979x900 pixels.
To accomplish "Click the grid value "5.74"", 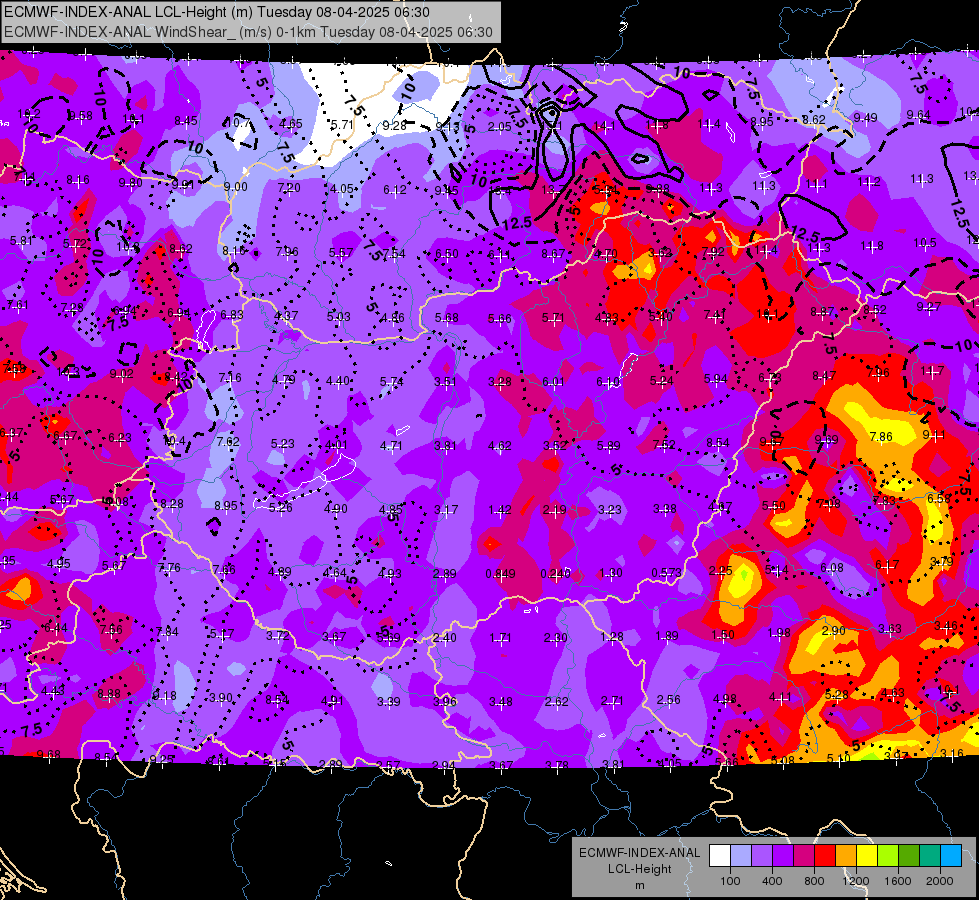I will click(x=391, y=381).
